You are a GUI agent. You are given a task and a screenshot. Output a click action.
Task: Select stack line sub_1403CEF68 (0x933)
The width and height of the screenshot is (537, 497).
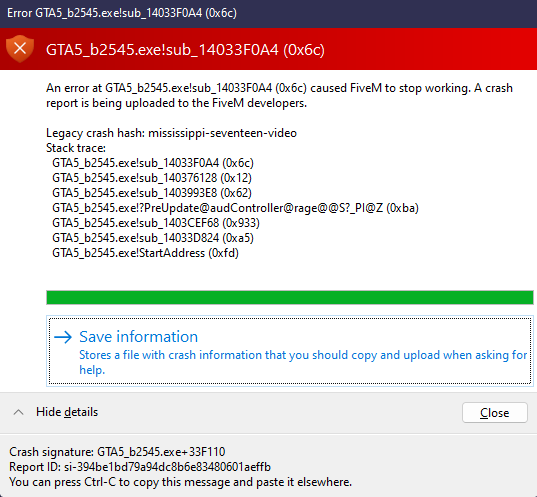click(156, 223)
